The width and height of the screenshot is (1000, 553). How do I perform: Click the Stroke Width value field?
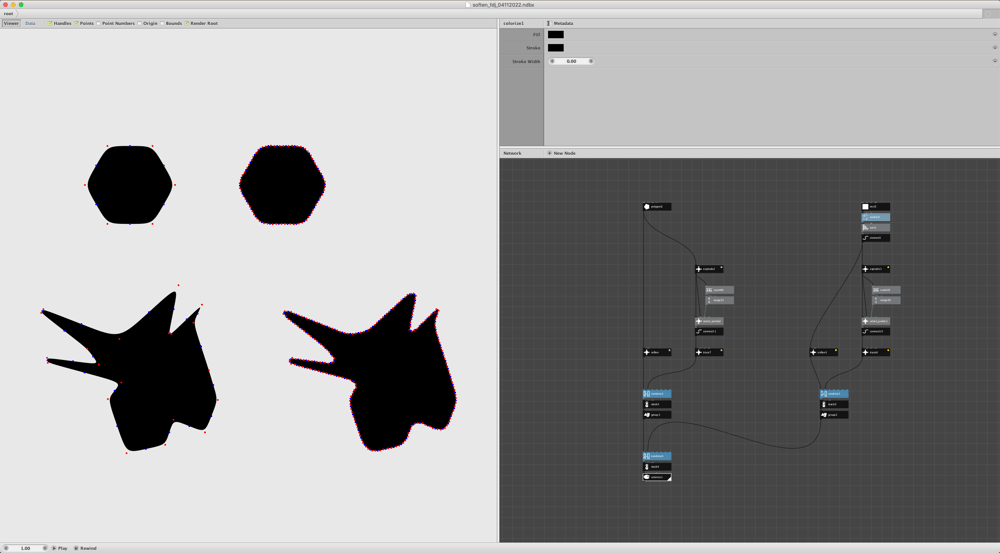[x=571, y=61]
